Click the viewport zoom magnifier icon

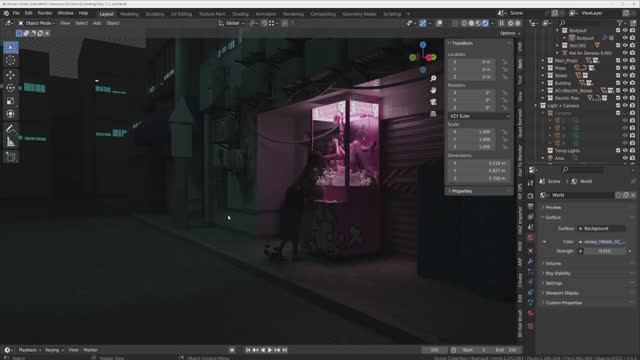pyautogui.click(x=433, y=78)
